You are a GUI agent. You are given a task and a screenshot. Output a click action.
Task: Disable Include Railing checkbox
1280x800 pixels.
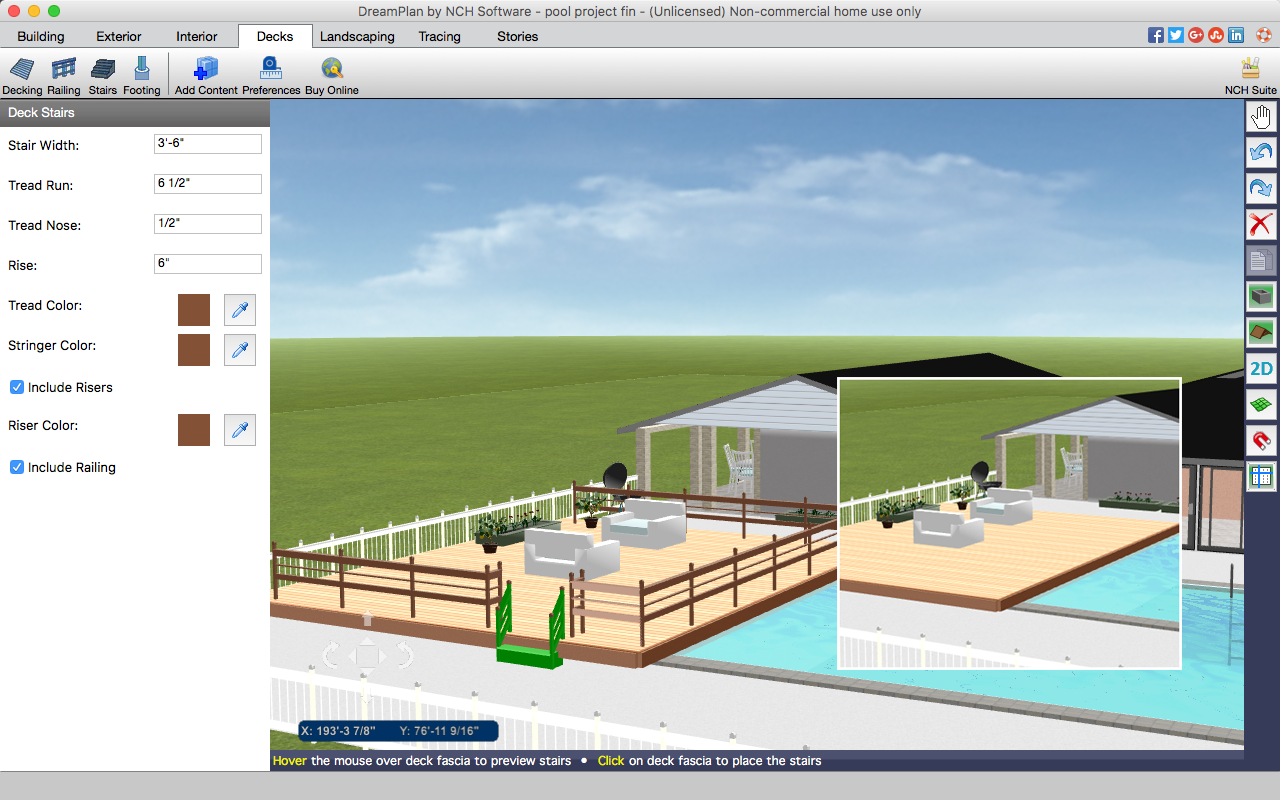(x=17, y=467)
